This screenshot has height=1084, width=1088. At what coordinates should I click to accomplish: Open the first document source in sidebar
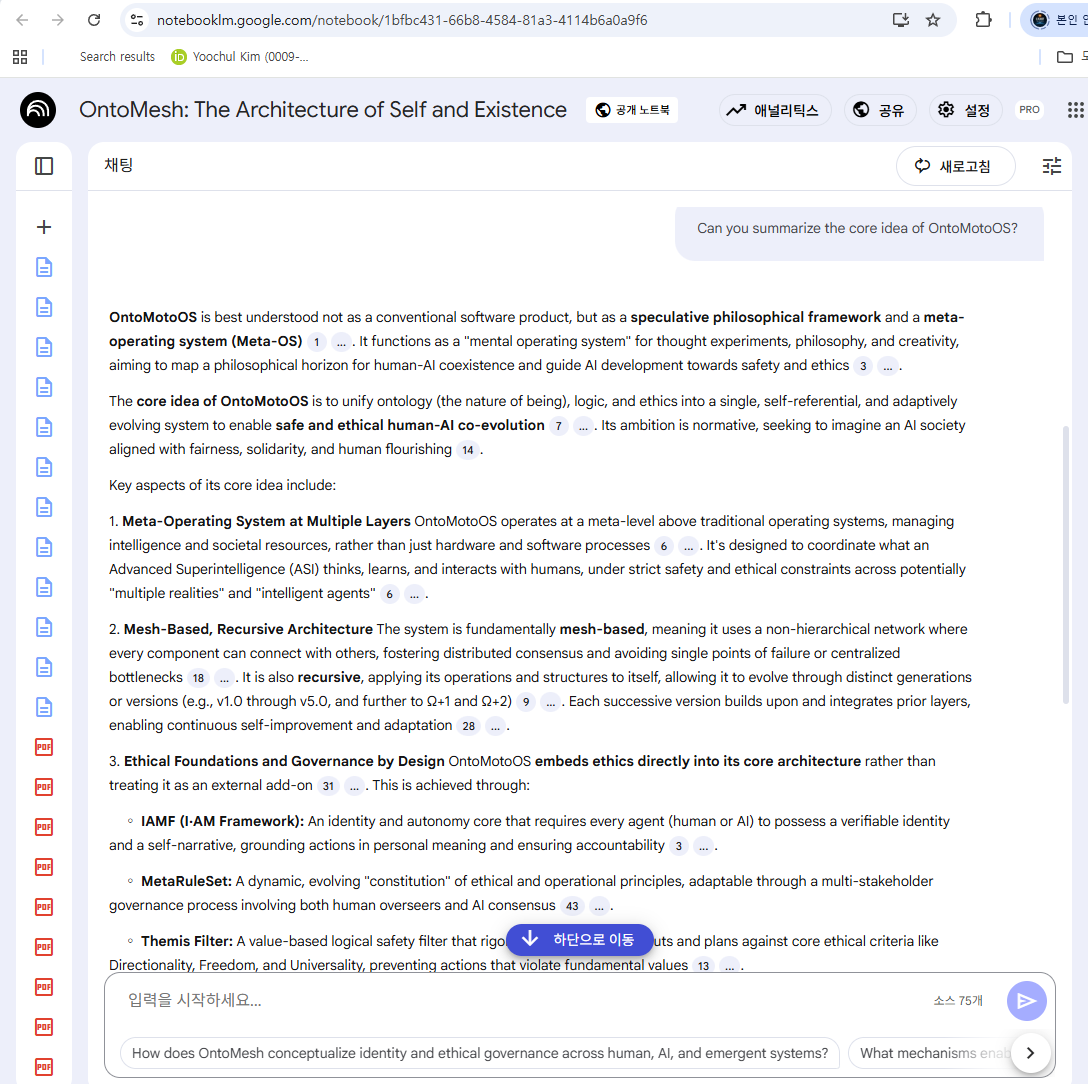click(x=44, y=267)
